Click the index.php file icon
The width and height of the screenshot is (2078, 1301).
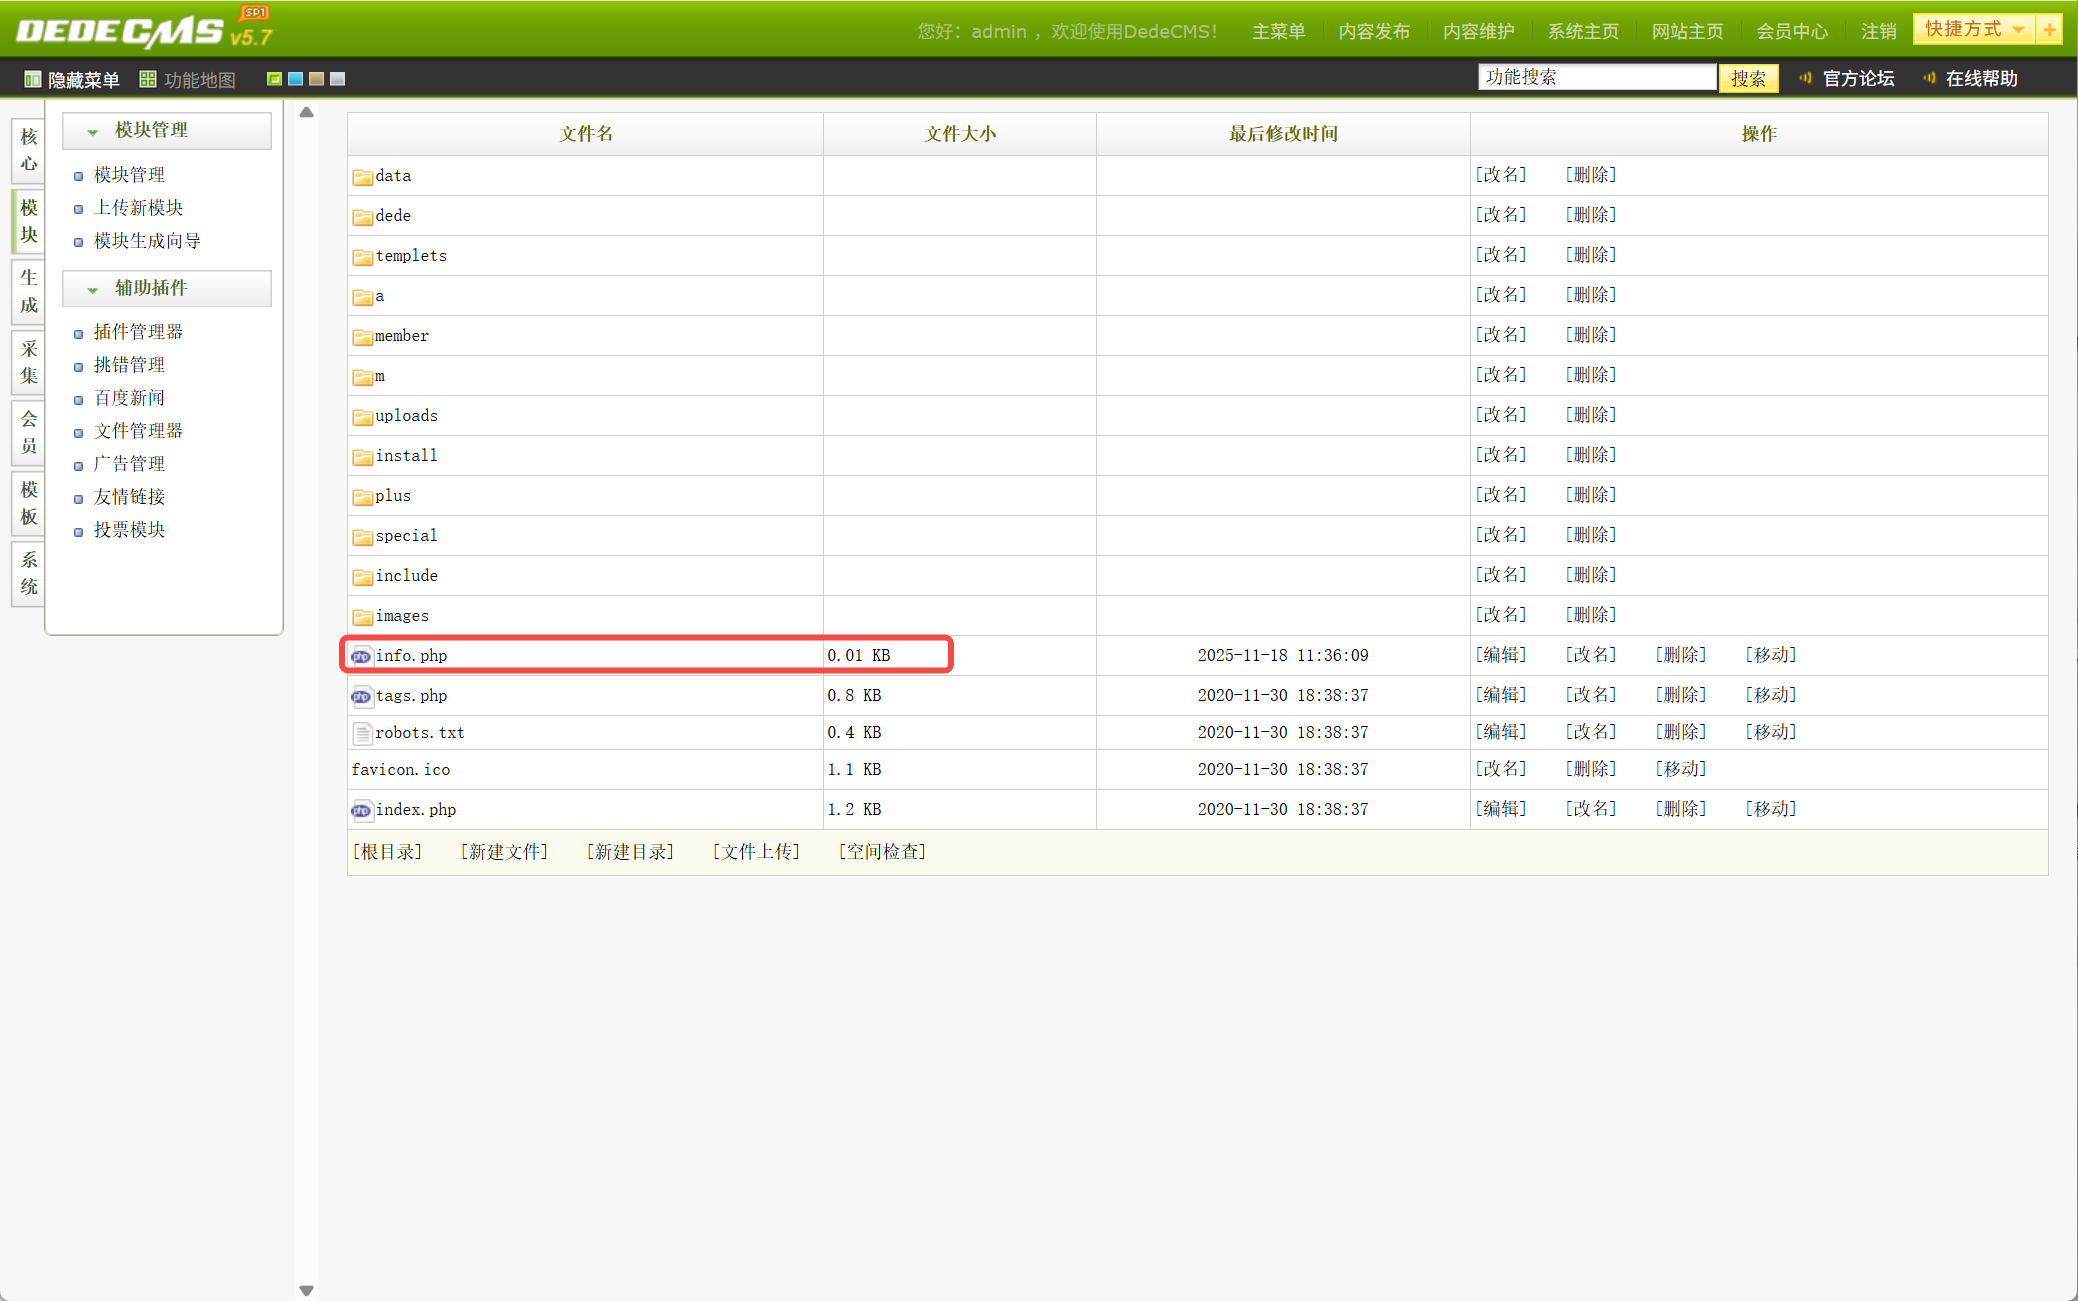click(x=361, y=810)
